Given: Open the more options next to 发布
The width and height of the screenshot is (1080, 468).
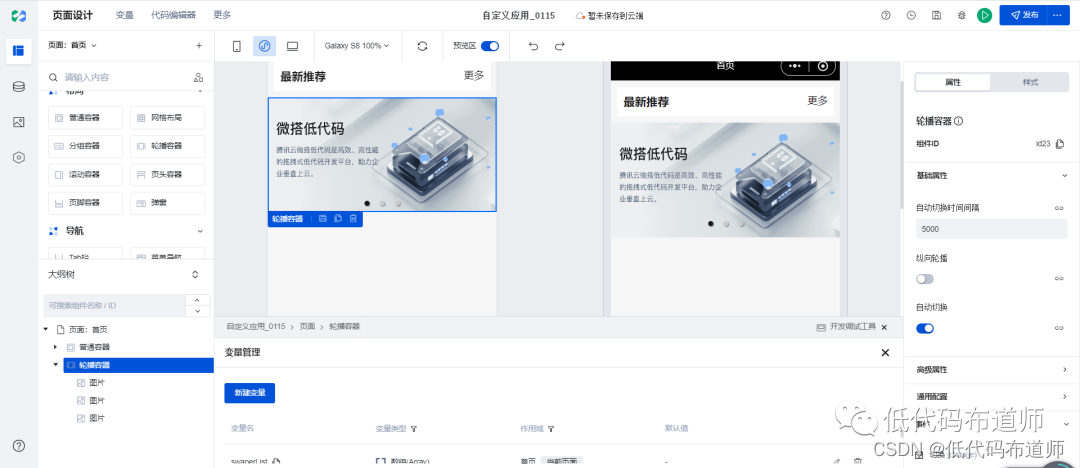Looking at the screenshot, I should tap(1058, 15).
